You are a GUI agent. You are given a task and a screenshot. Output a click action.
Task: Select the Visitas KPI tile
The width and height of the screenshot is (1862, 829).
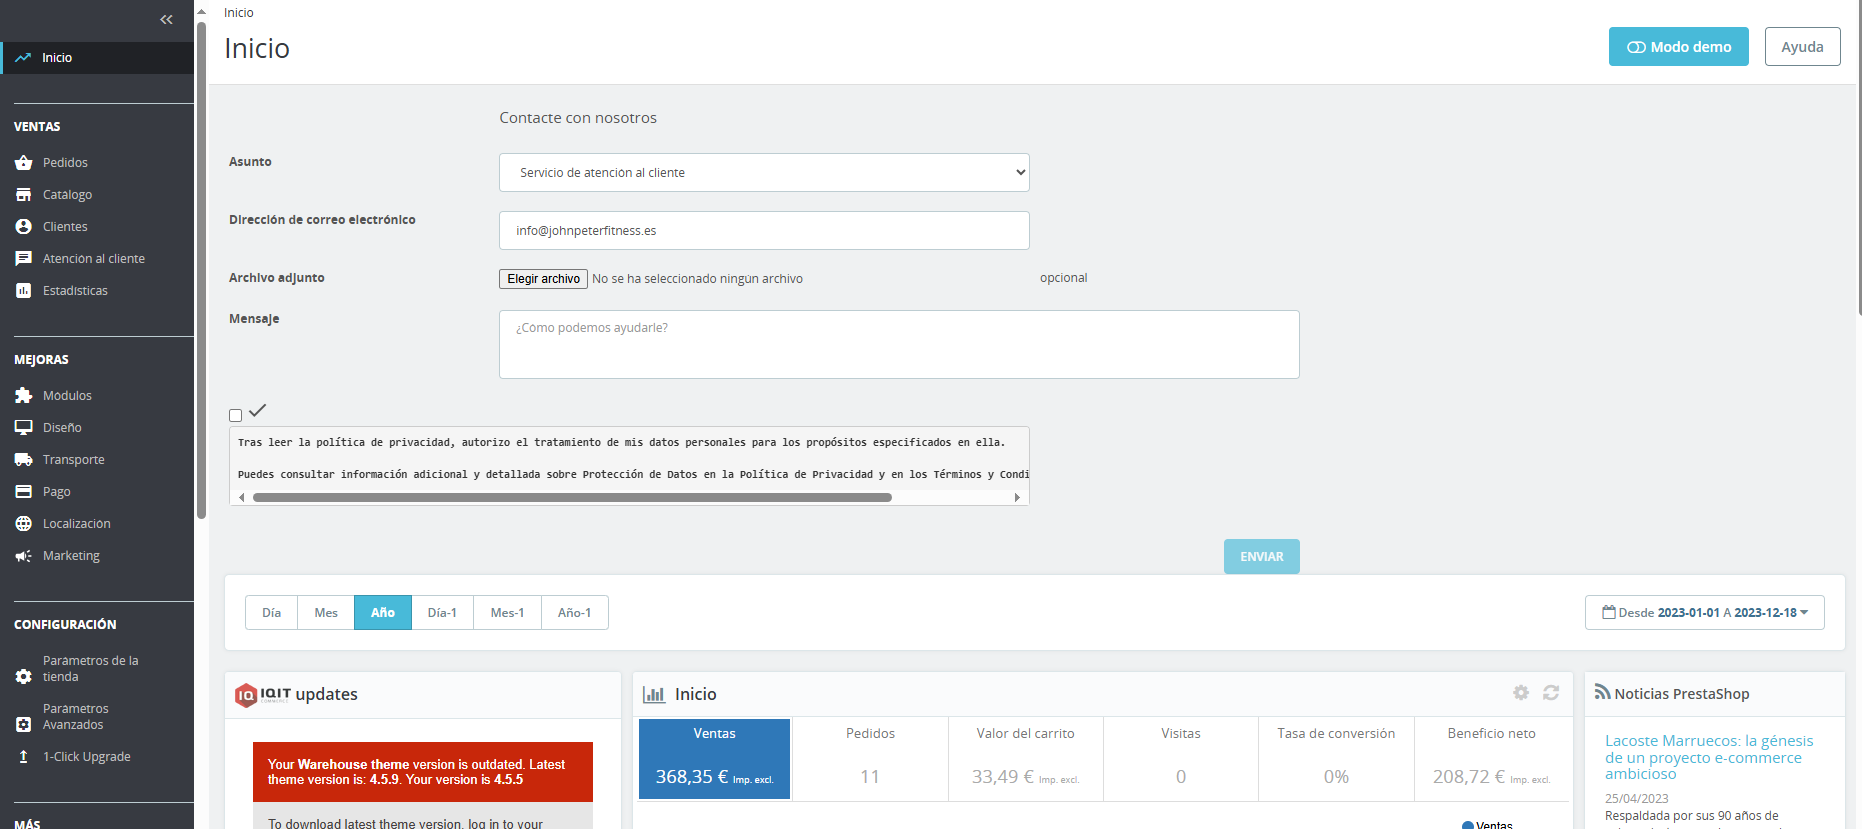[1181, 759]
